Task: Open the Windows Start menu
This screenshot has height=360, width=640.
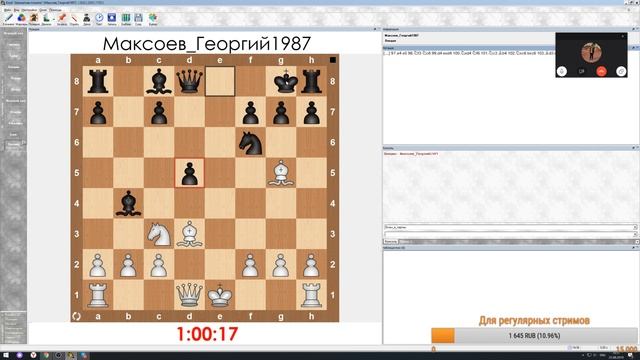Action: [x=6, y=356]
